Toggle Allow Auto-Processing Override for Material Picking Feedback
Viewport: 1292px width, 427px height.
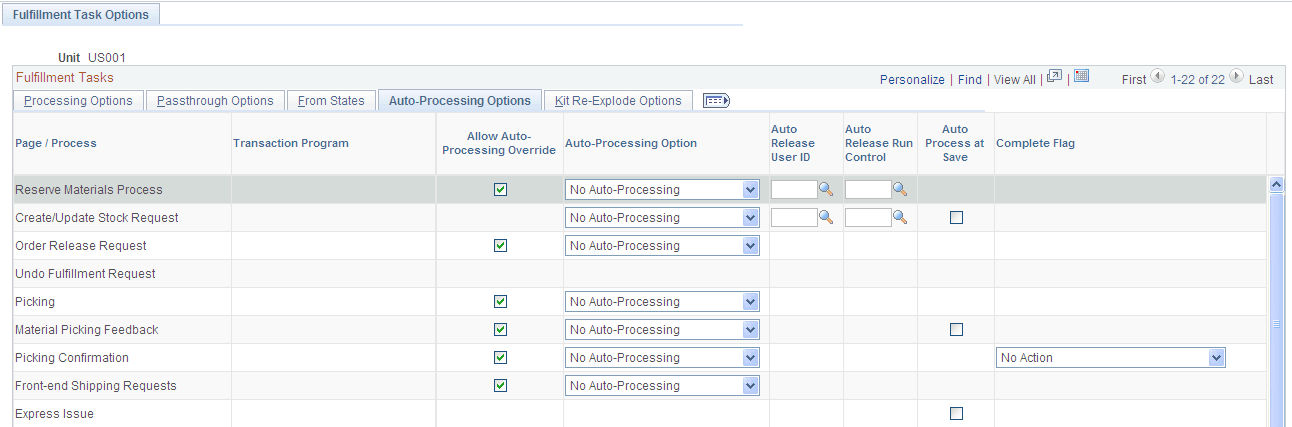coord(501,329)
